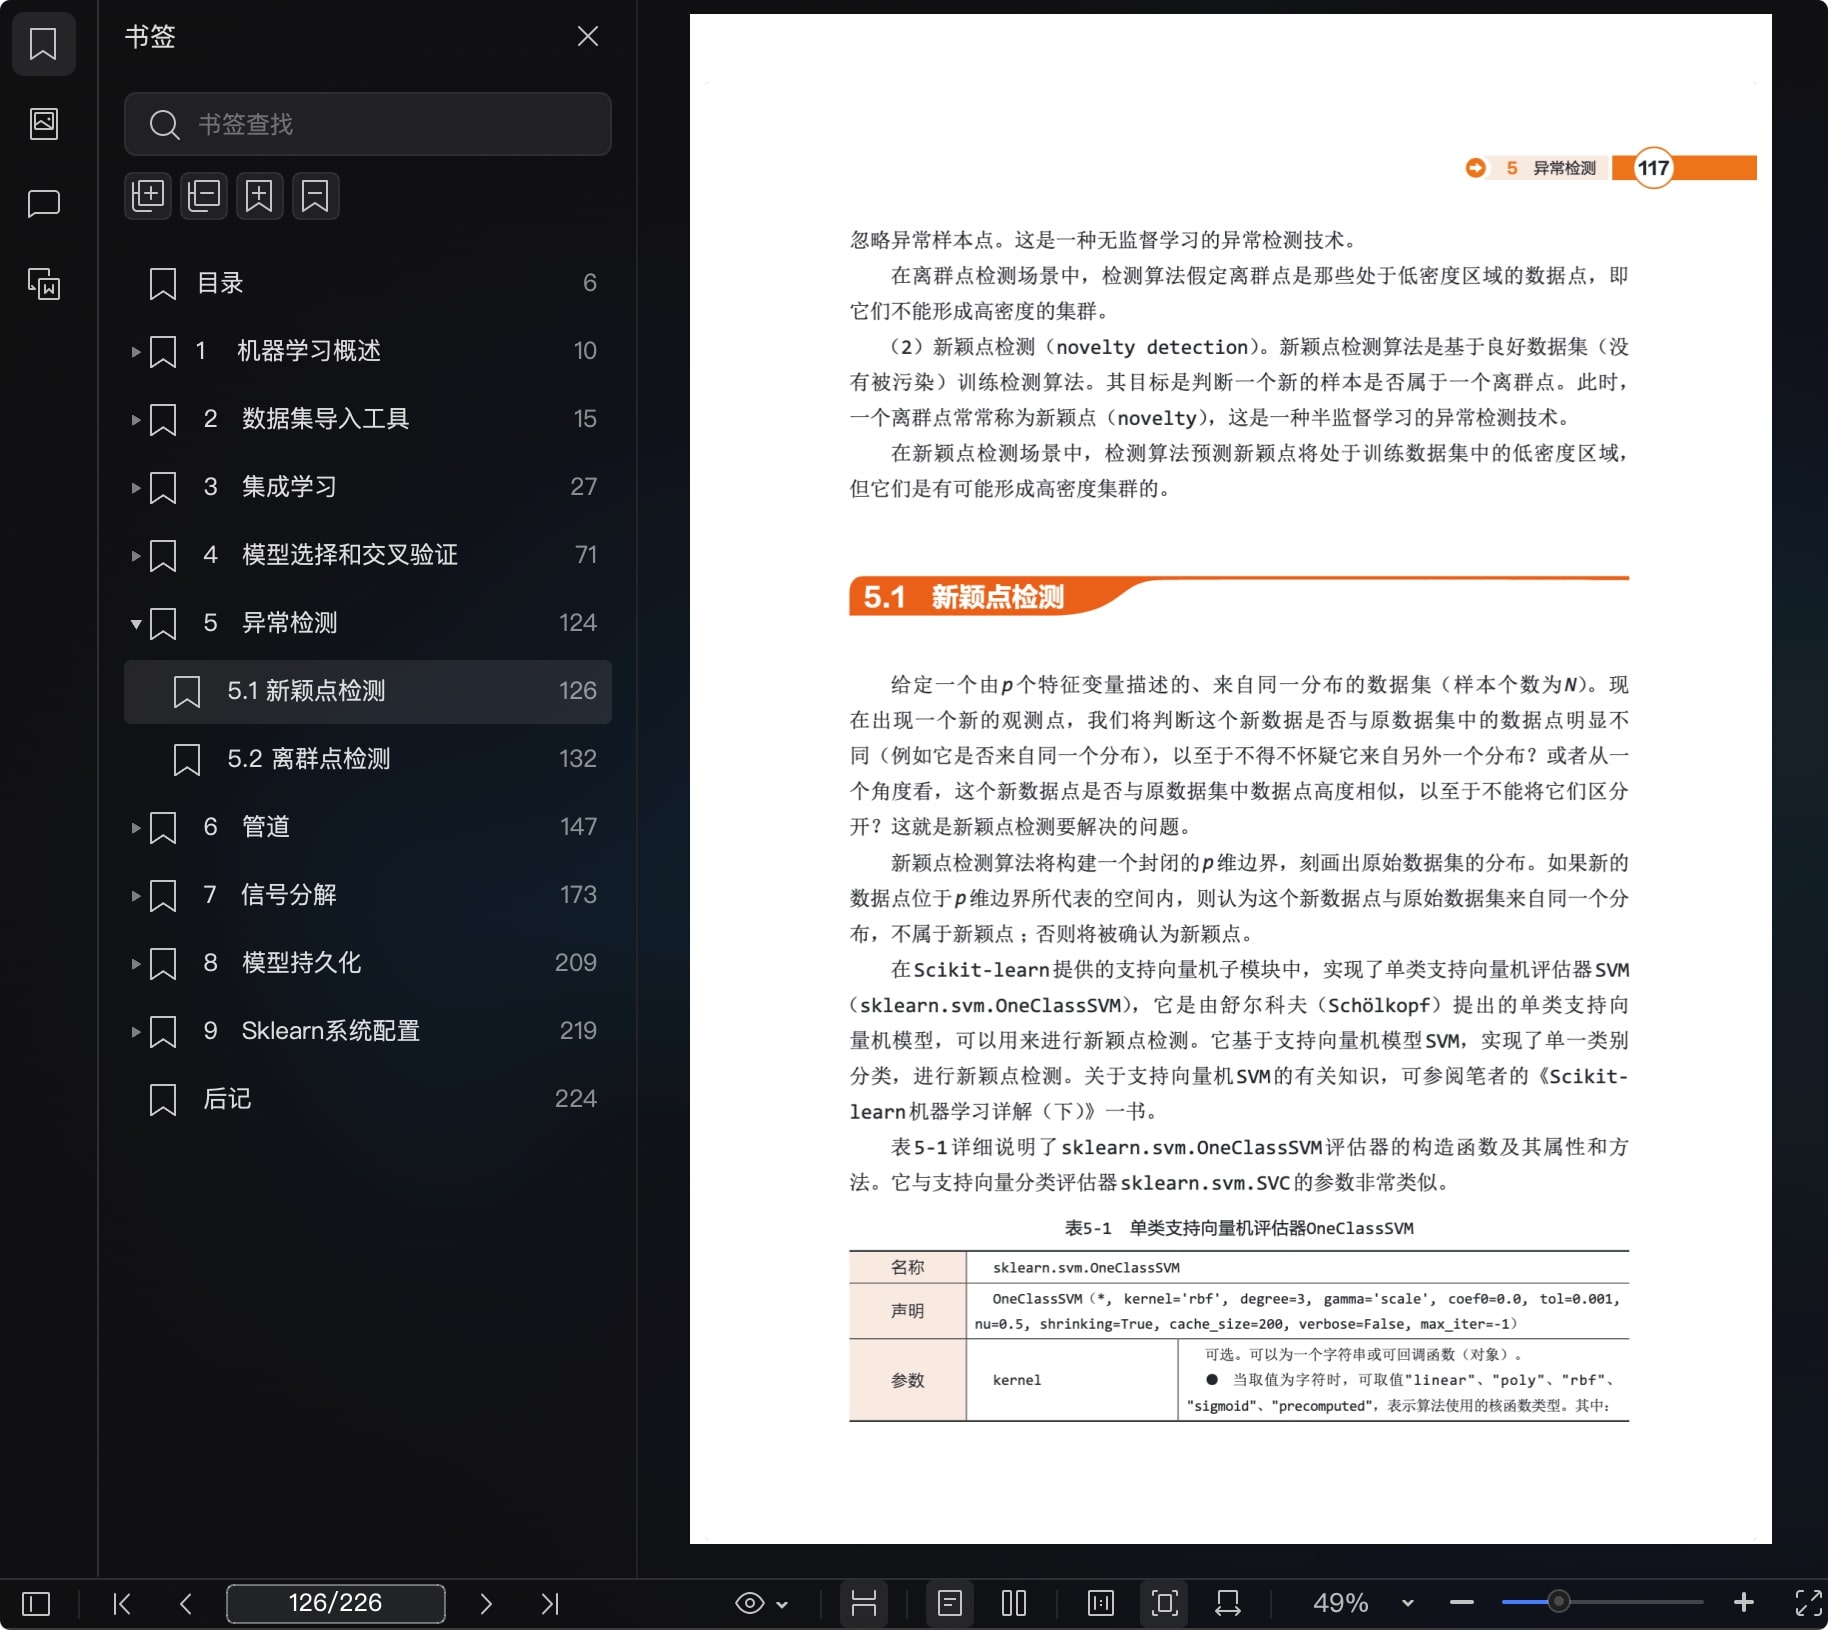Enter full screen mode
Screen dimensions: 1828x1630
coord(1808,1603)
